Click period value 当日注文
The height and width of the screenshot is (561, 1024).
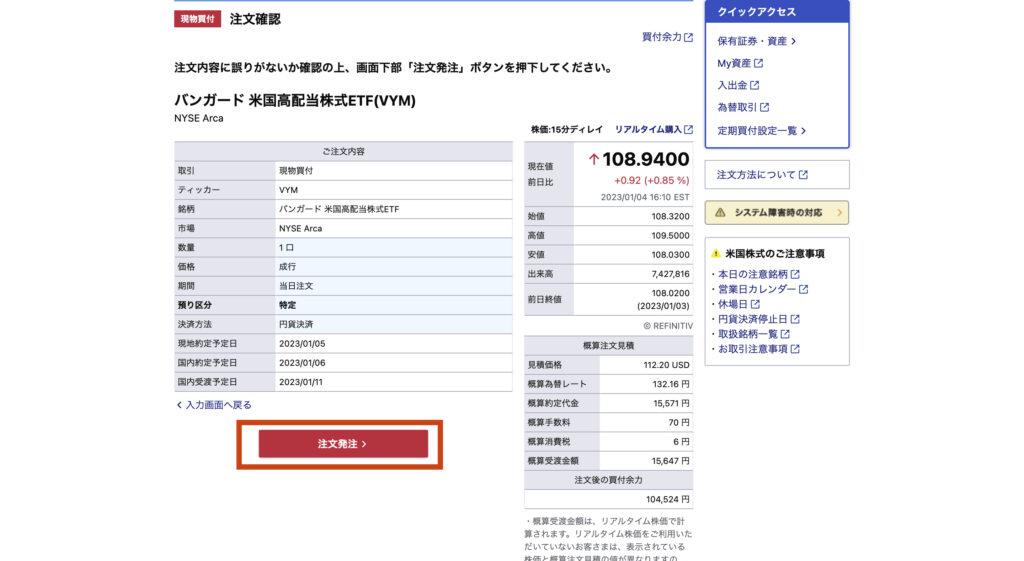tap(296, 286)
